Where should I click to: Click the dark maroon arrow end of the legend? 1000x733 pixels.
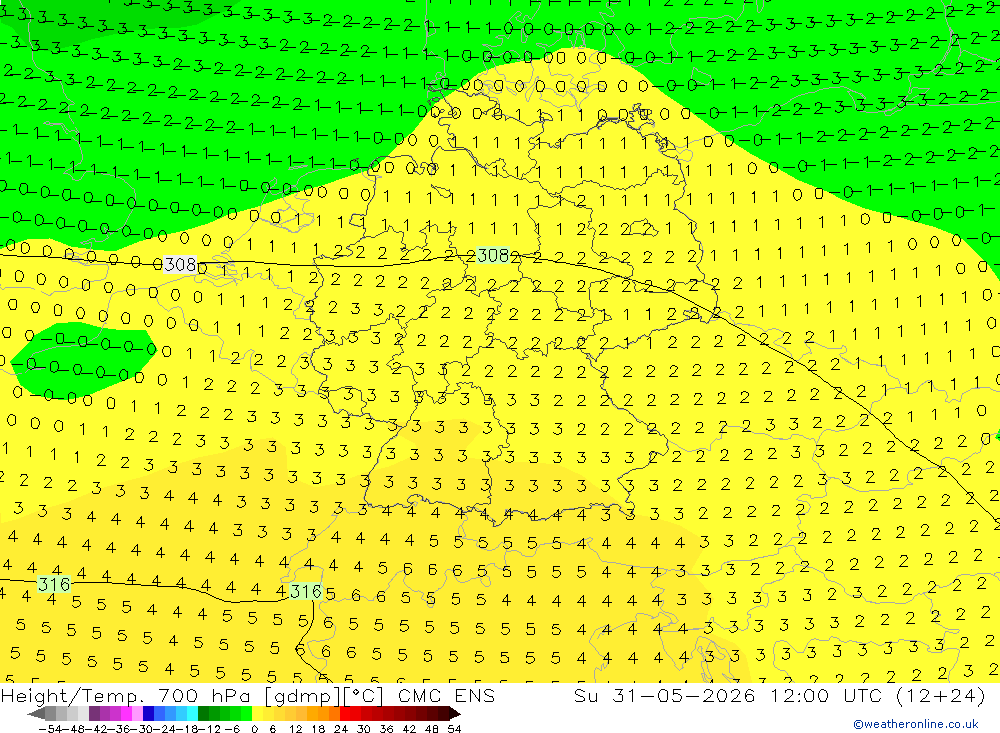coord(455,713)
